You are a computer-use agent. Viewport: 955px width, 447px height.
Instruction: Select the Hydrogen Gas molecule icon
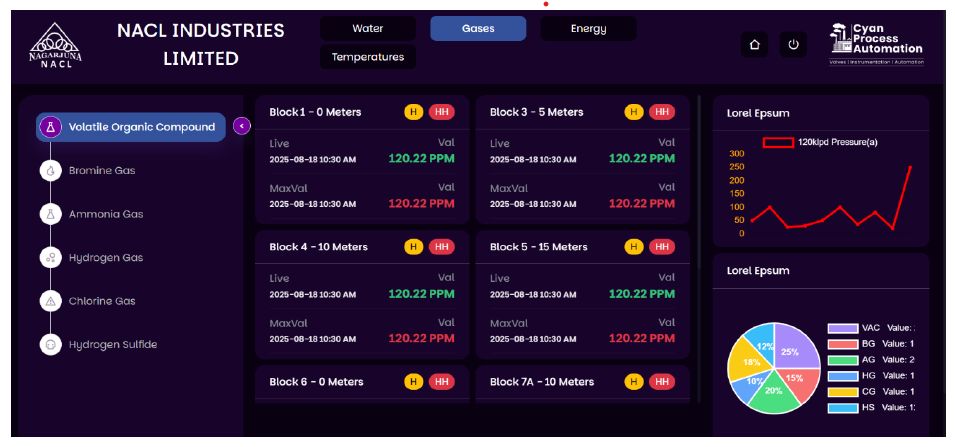coord(50,258)
